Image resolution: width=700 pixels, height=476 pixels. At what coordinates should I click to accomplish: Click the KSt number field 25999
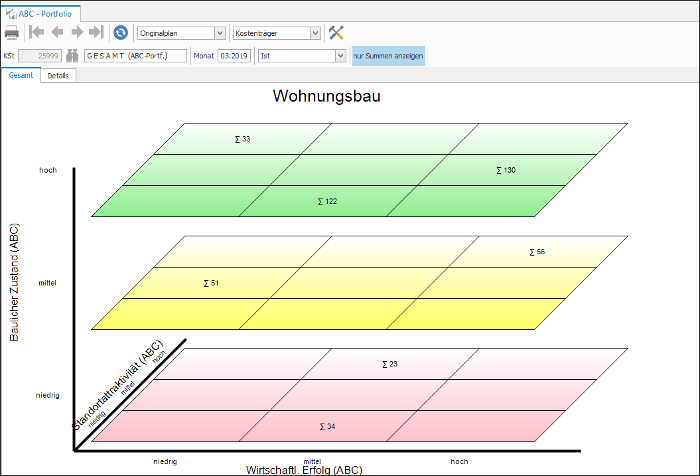click(40, 56)
